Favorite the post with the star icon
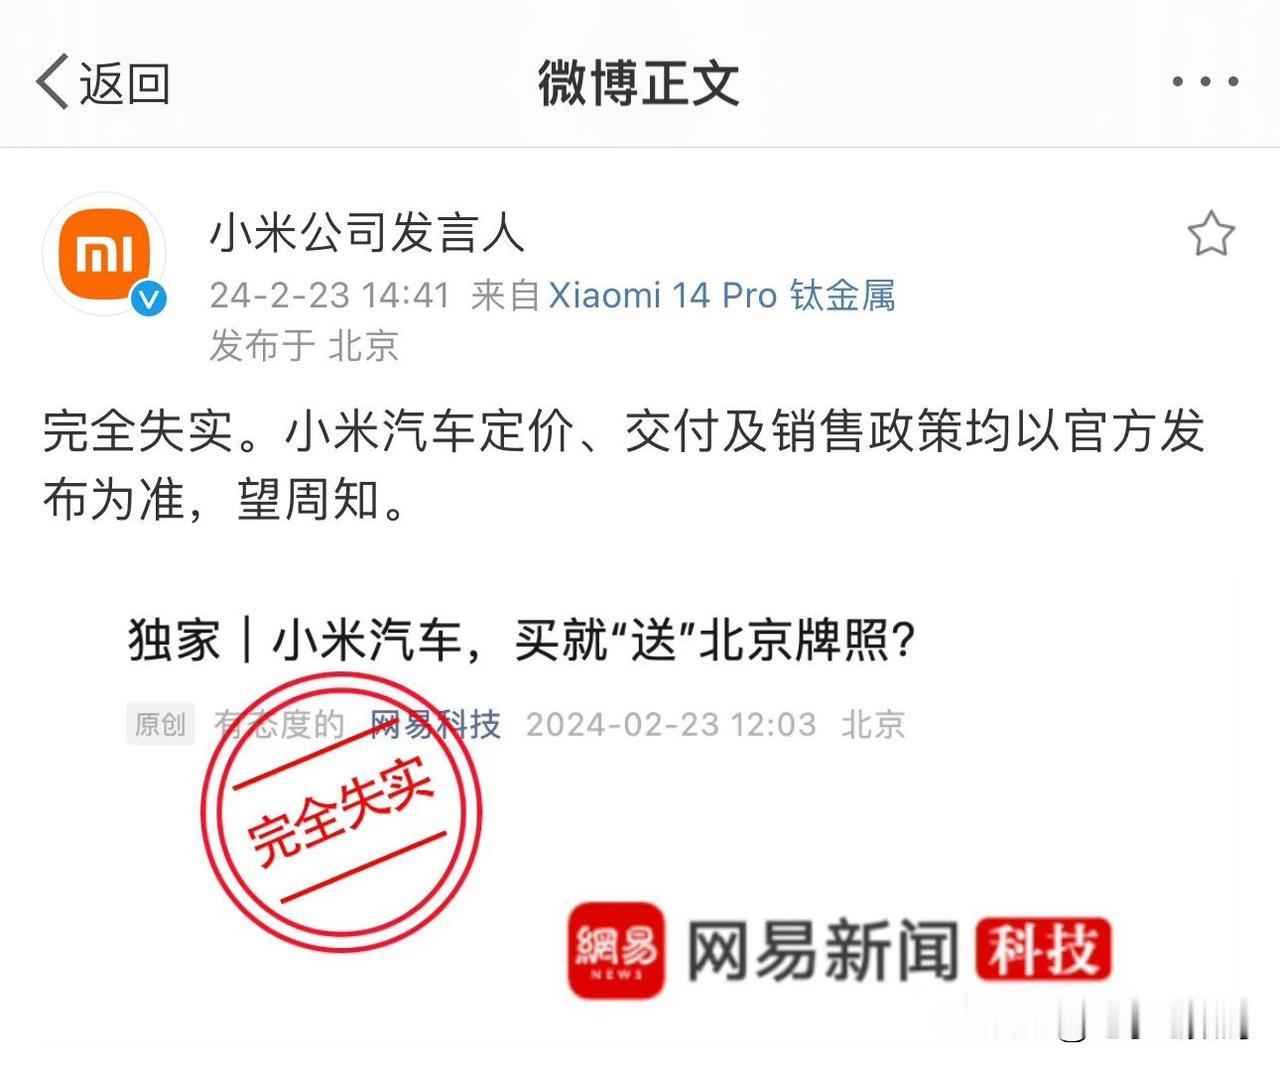This screenshot has width=1280, height=1068. (1211, 234)
